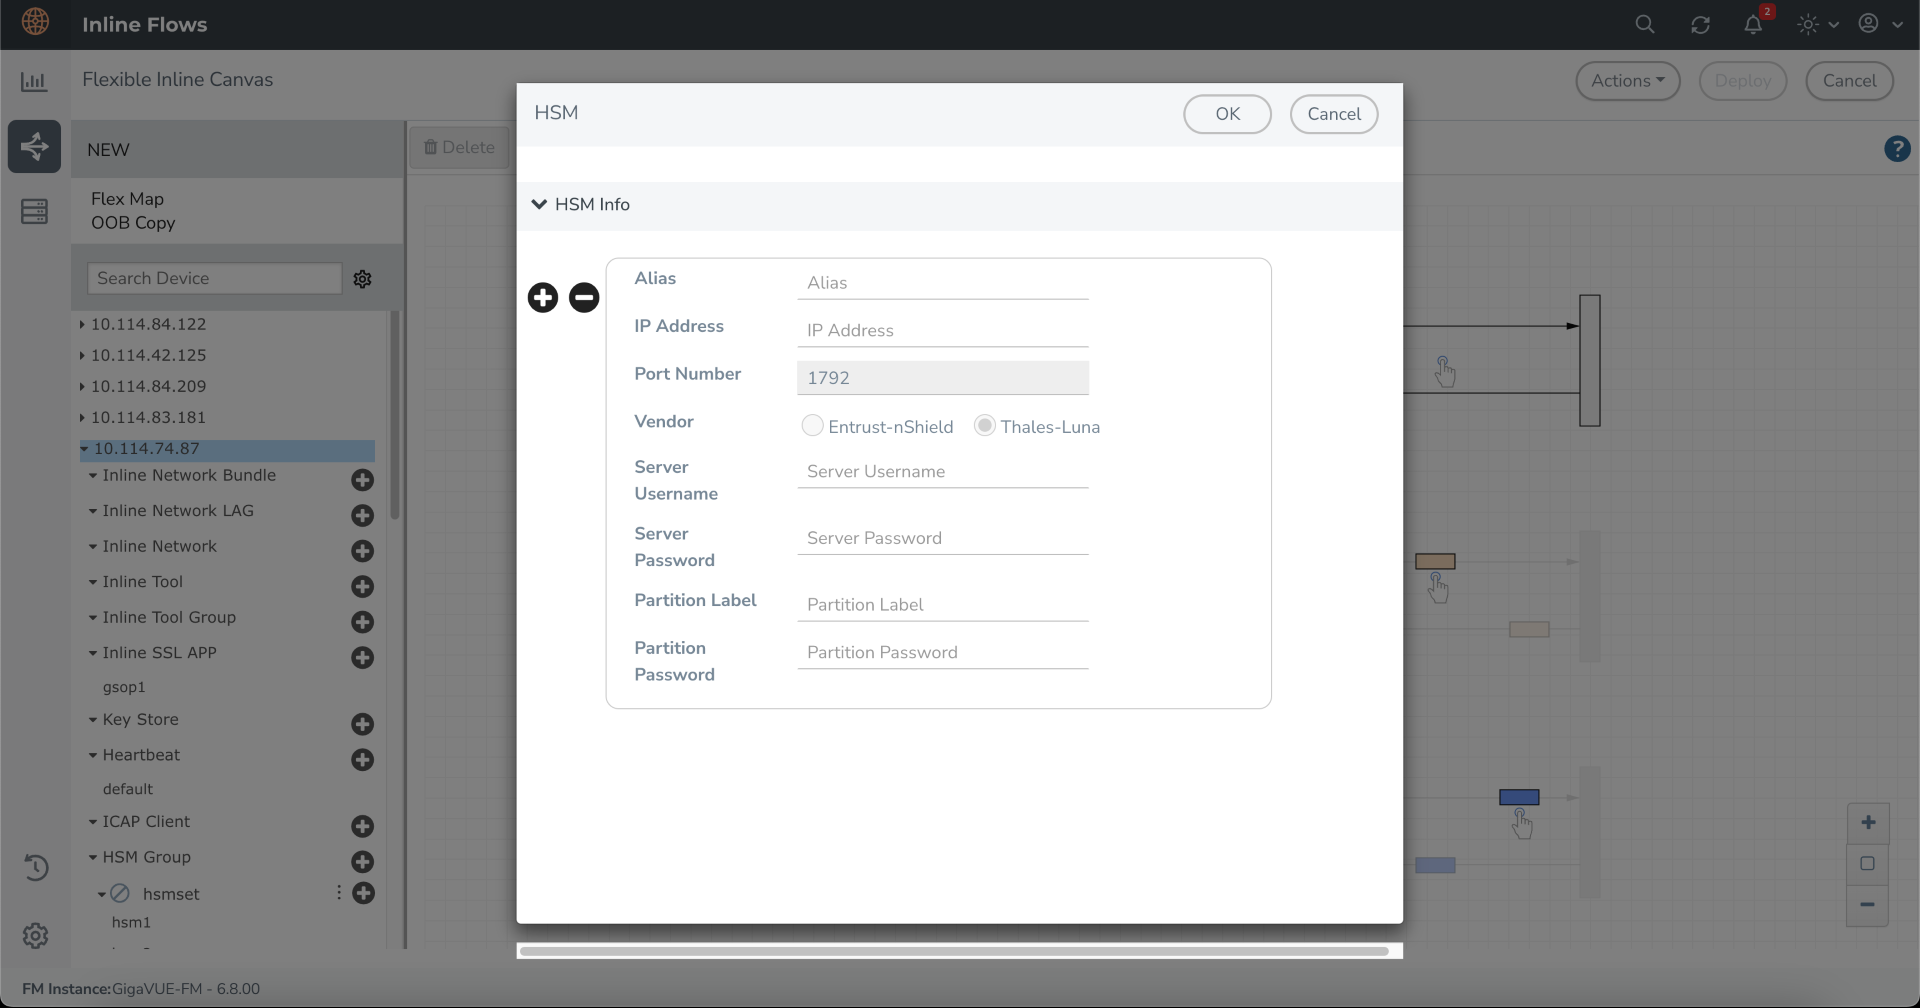1920x1008 pixels.
Task: Select the Entrust-nShield vendor radio button
Action: pyautogui.click(x=813, y=426)
